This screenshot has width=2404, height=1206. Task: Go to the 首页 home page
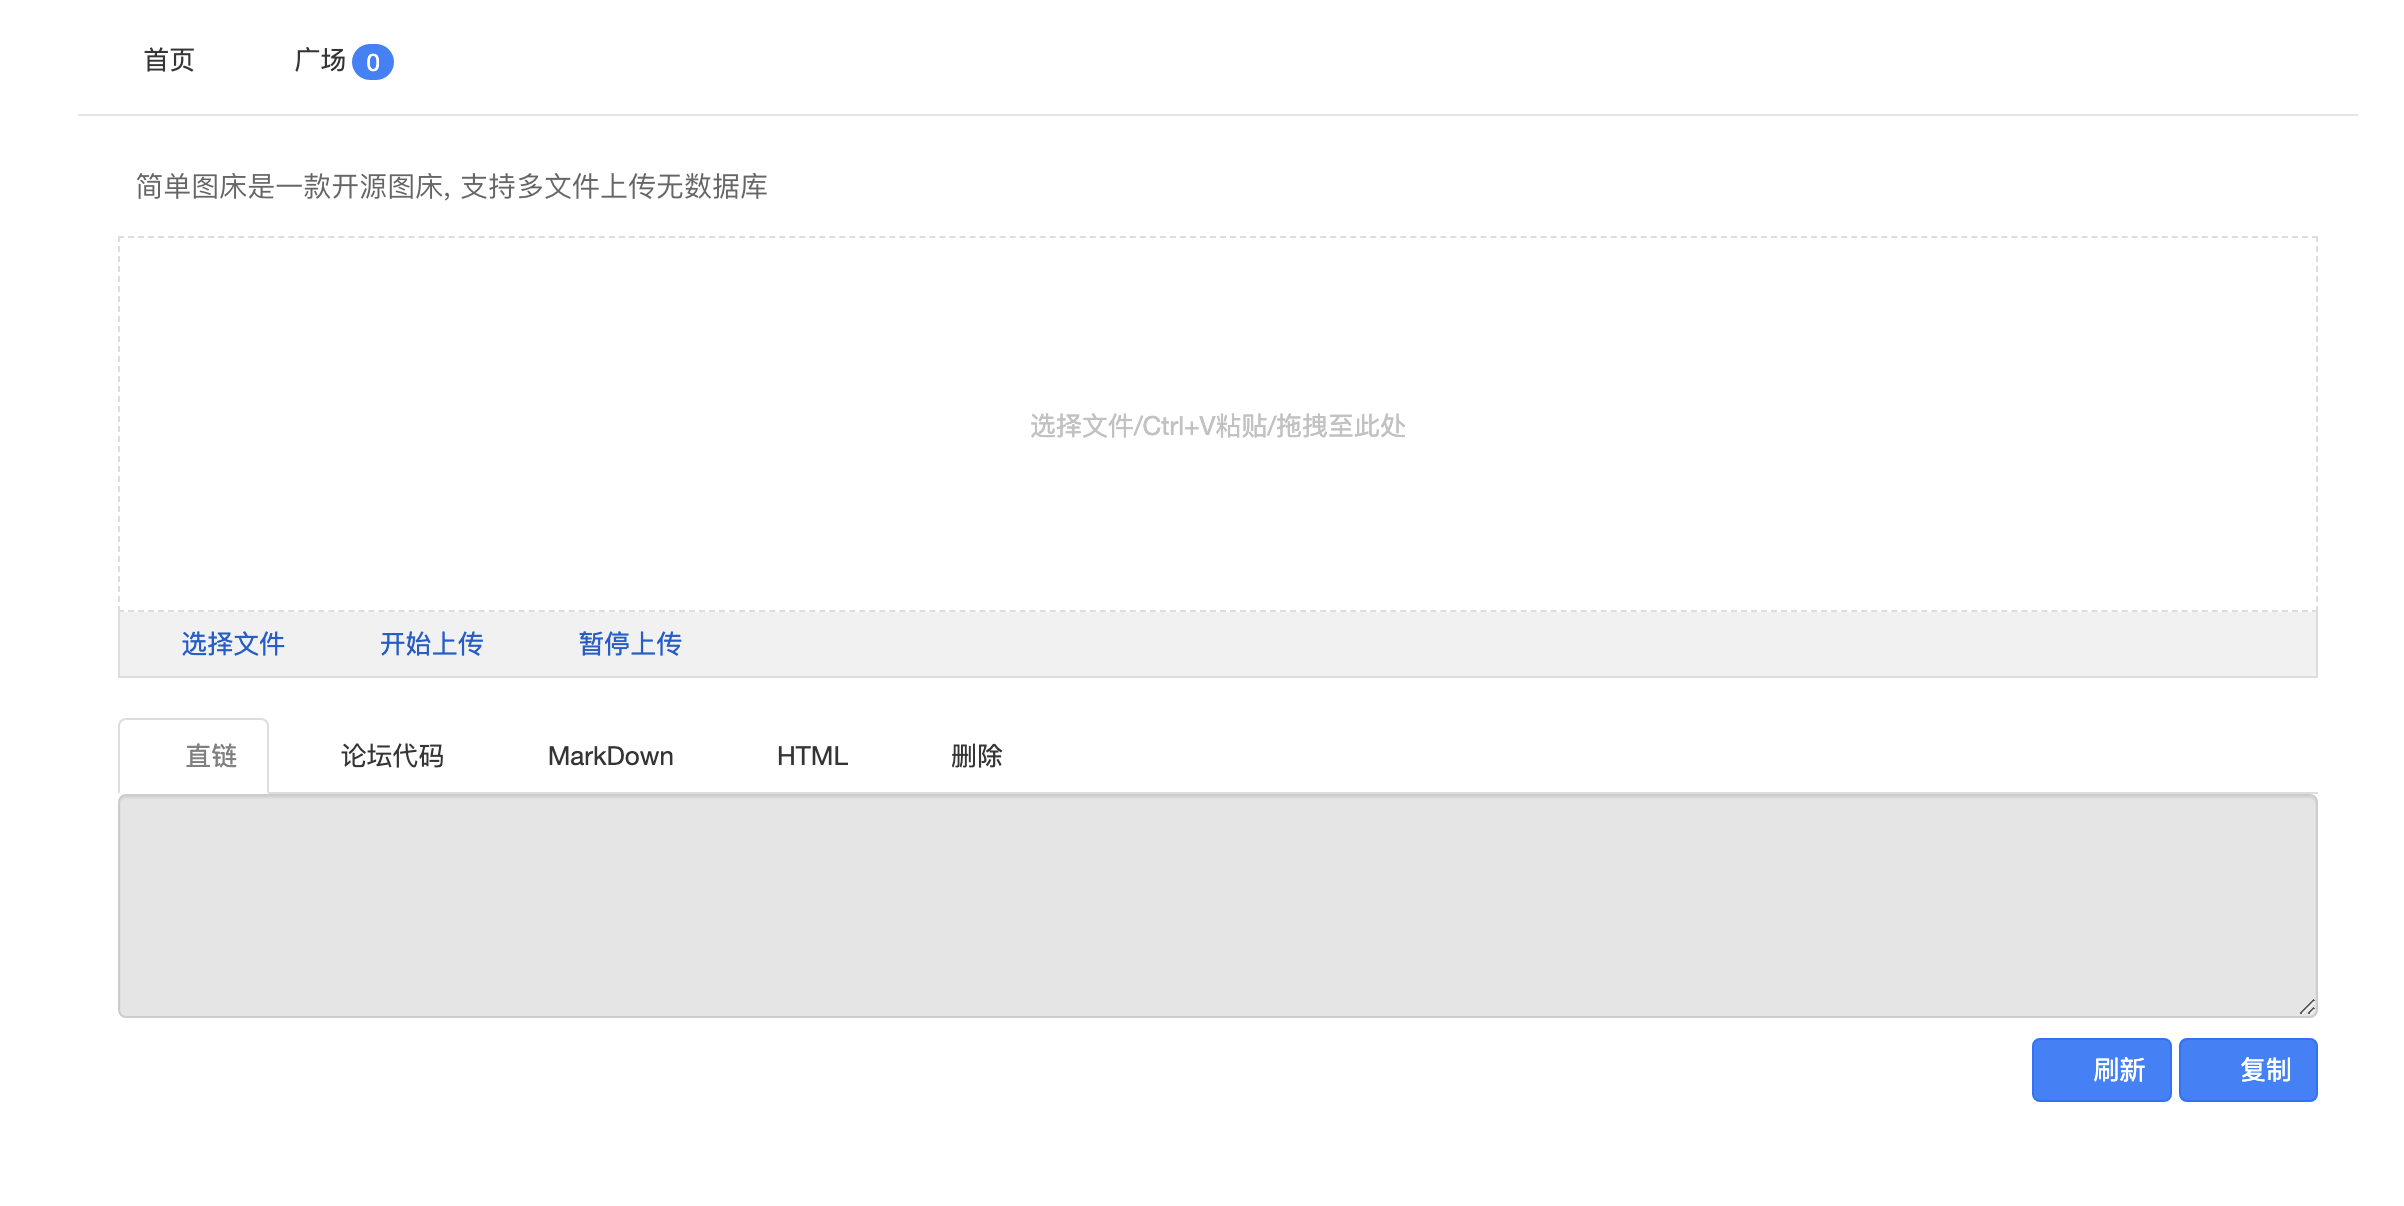tap(169, 60)
